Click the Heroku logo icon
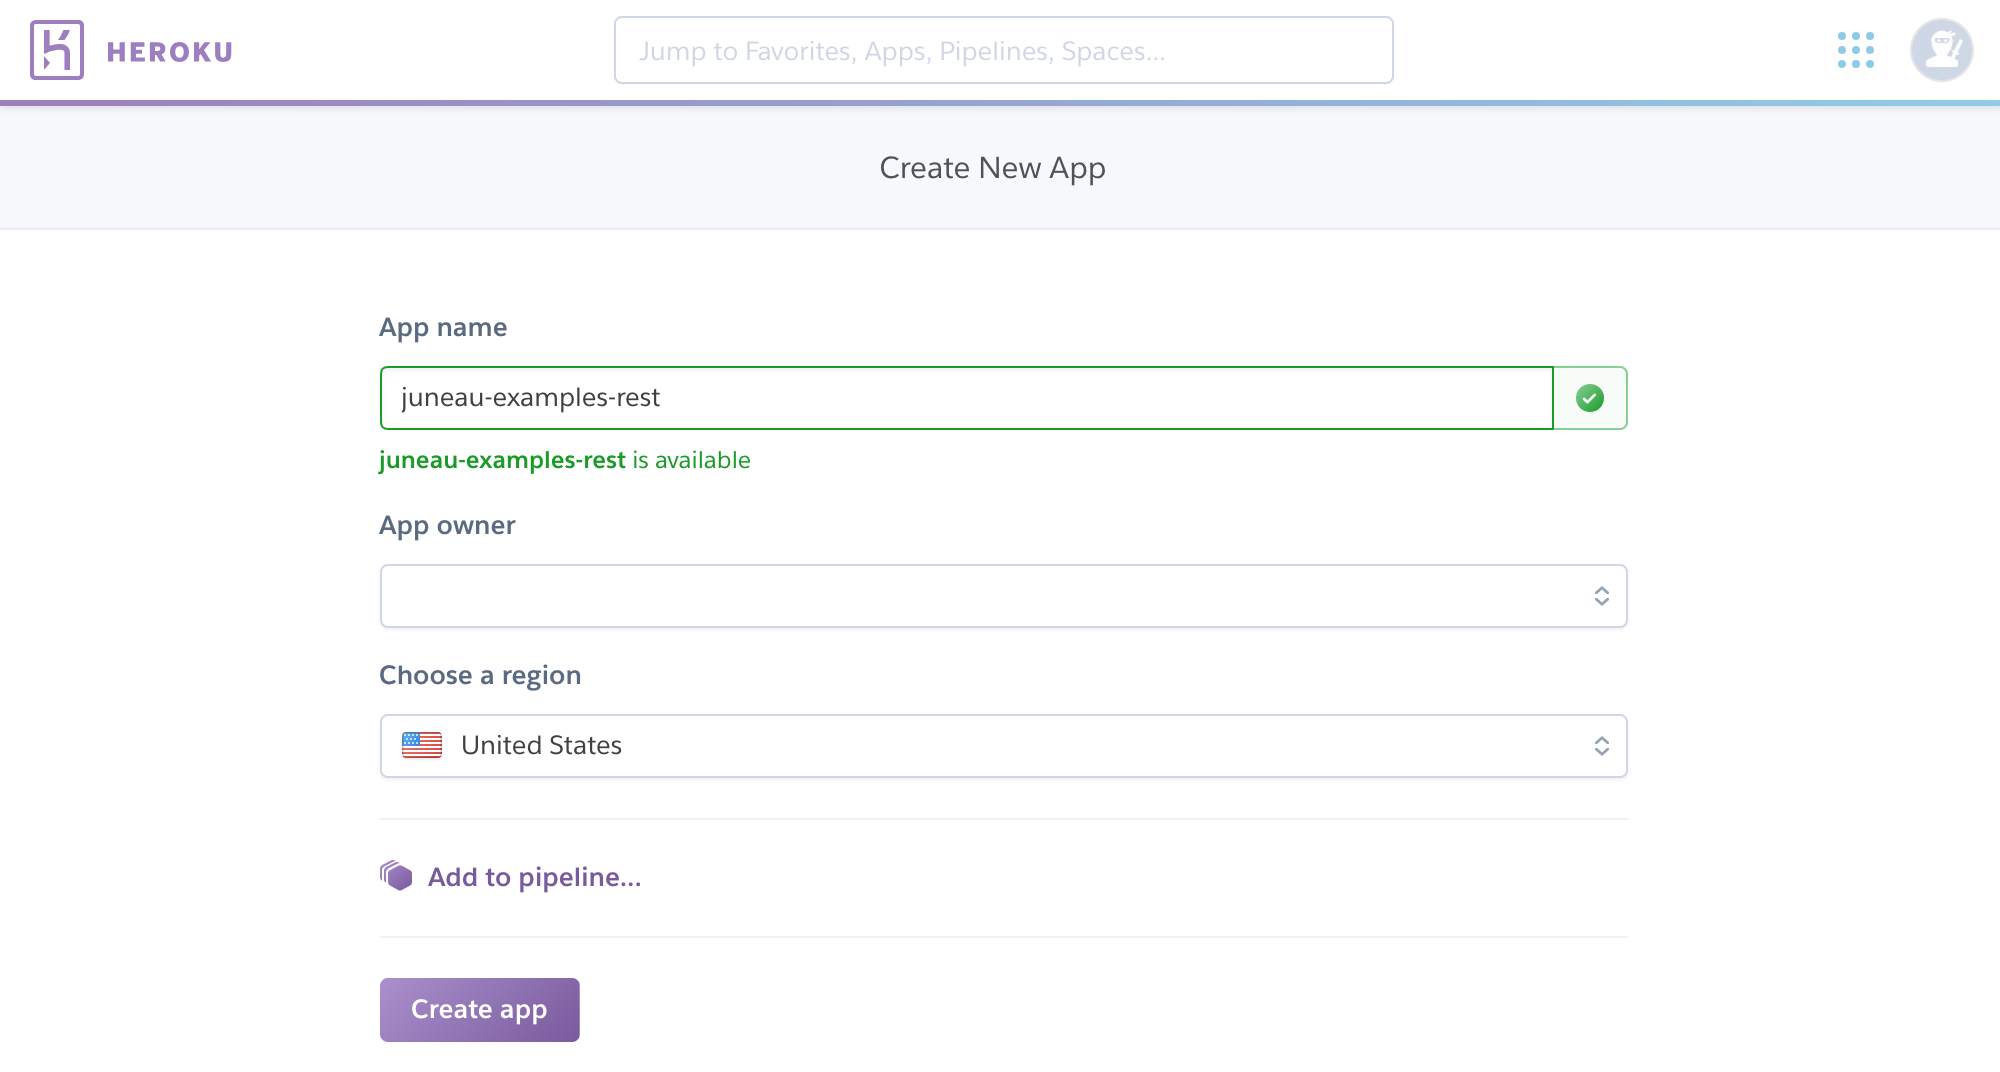Screen dimensions: 2000x1072 point(57,50)
